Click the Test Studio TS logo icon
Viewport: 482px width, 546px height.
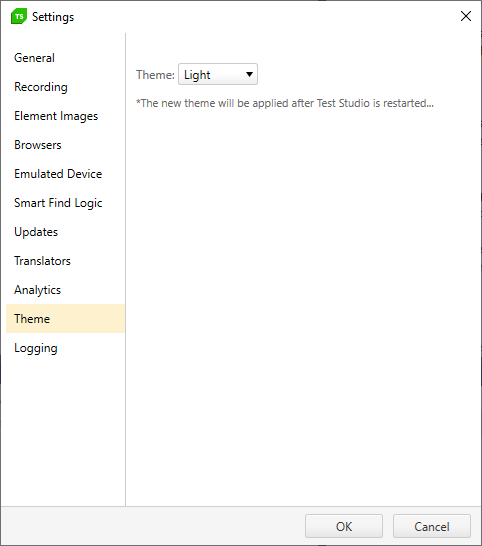[19, 16]
